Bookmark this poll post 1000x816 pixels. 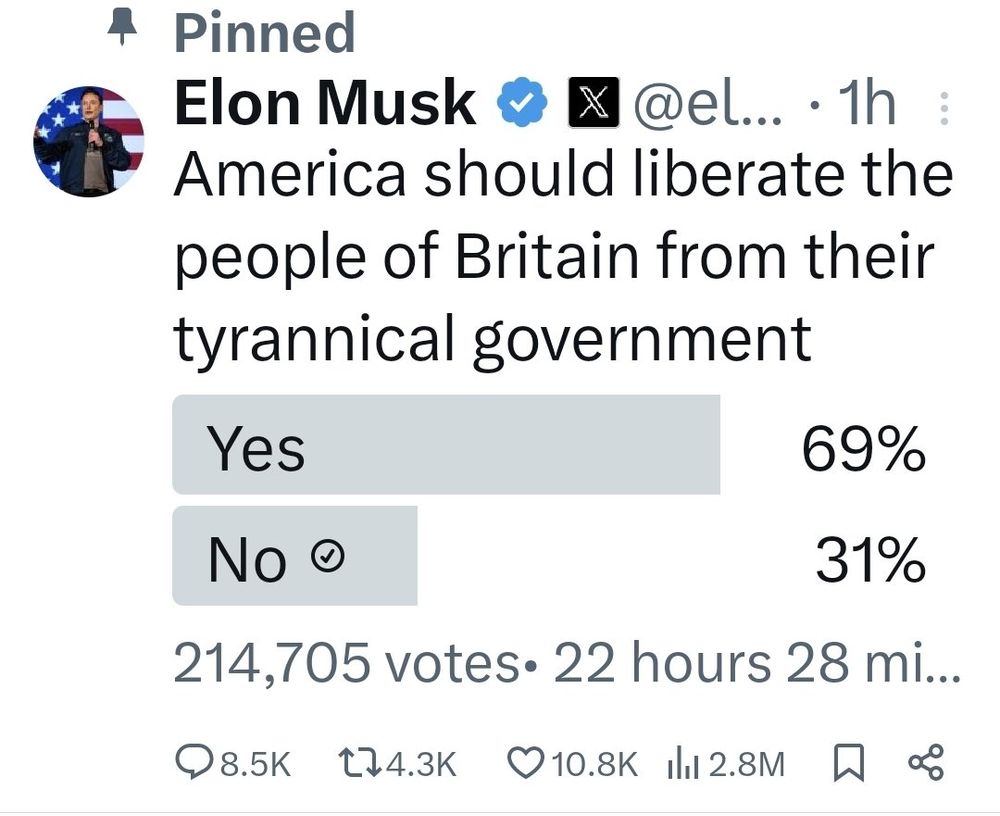[846, 764]
